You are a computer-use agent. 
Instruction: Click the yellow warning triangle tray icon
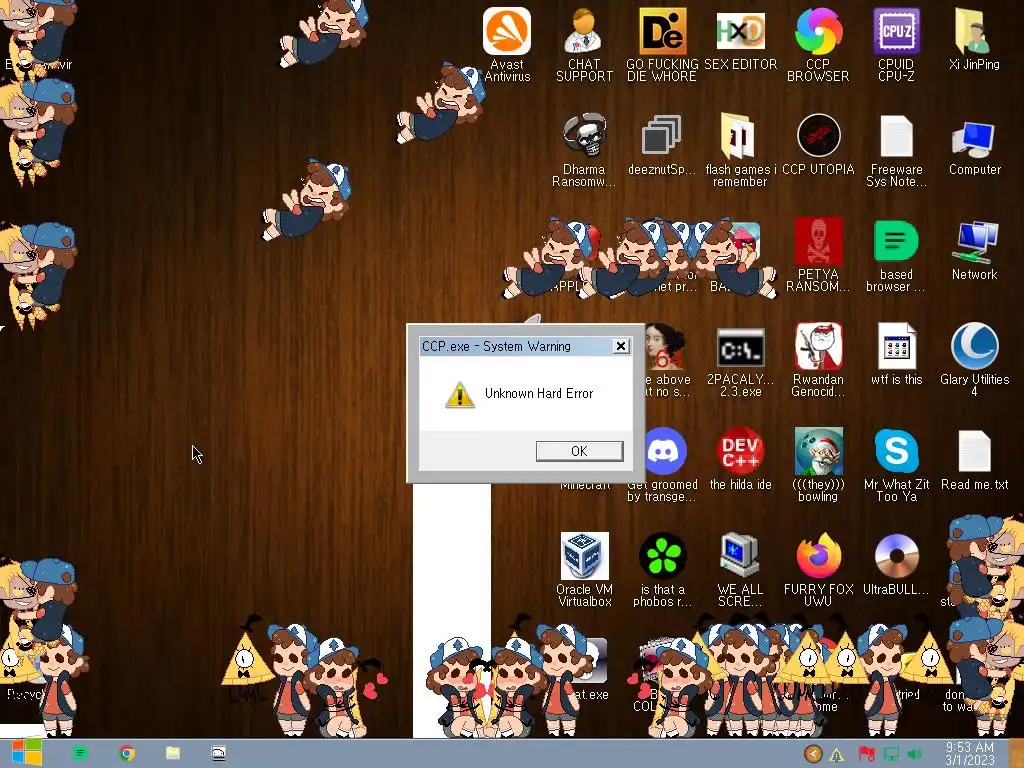click(x=836, y=756)
